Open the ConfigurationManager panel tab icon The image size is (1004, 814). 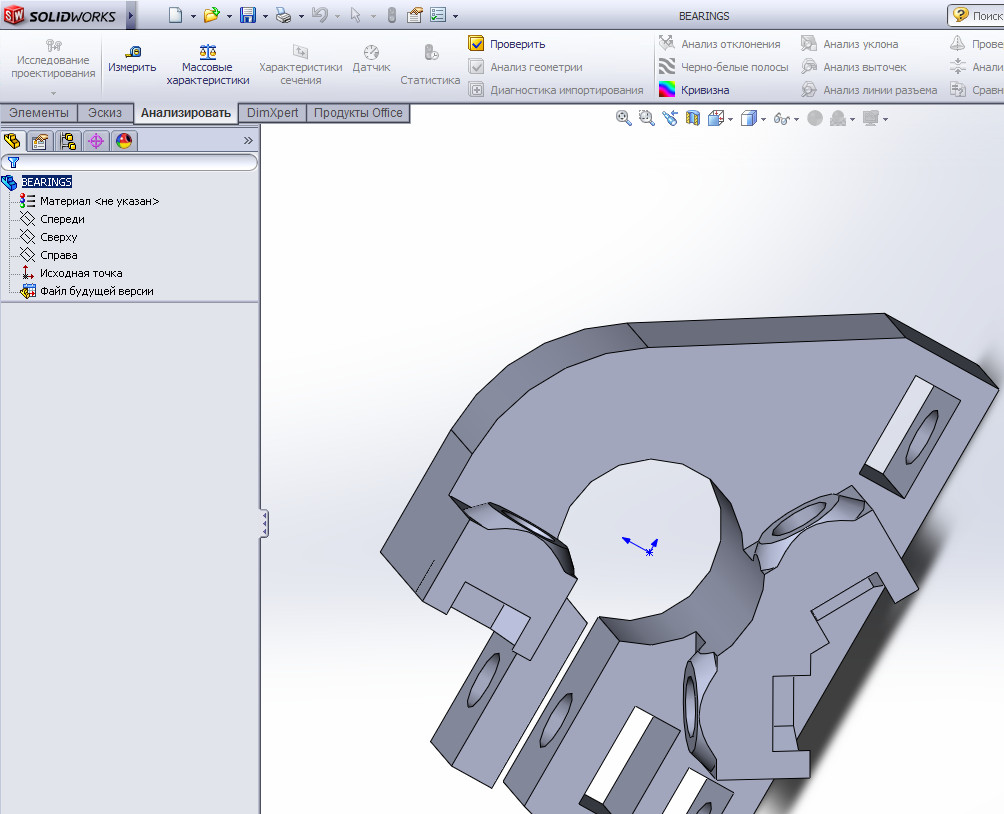click(68, 141)
